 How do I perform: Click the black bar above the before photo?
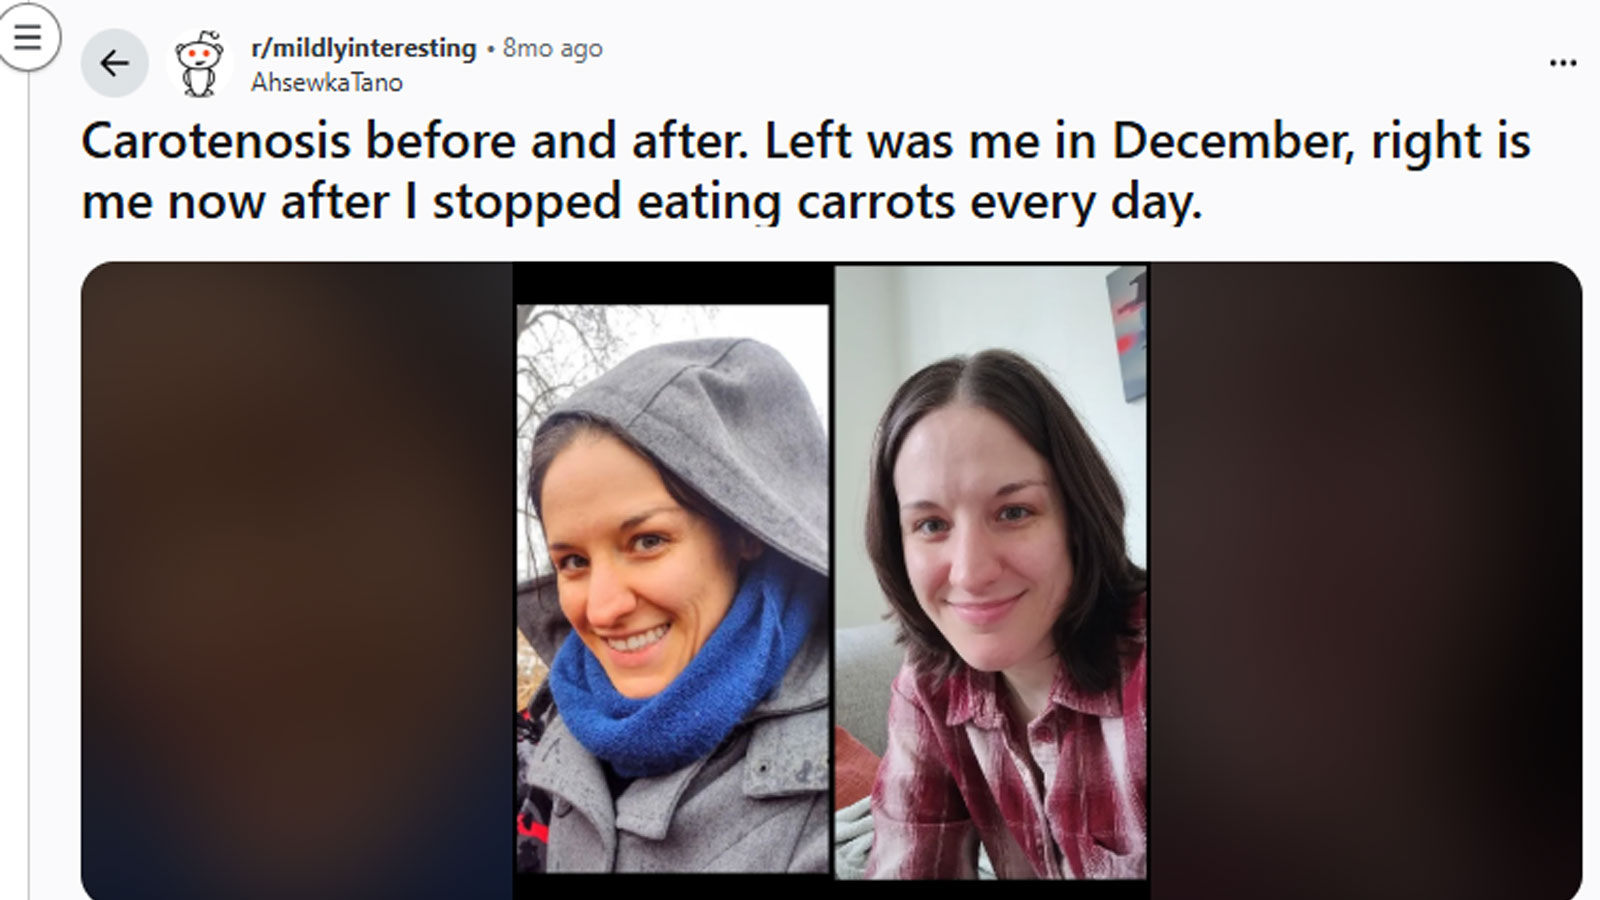click(673, 284)
